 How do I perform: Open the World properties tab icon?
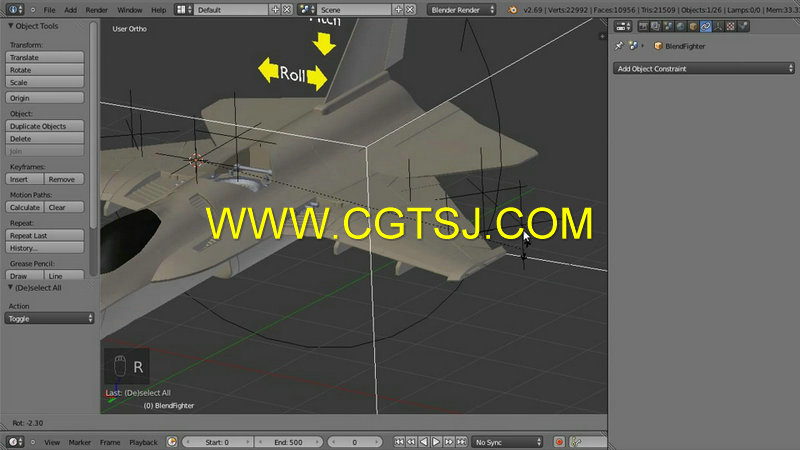[681, 26]
